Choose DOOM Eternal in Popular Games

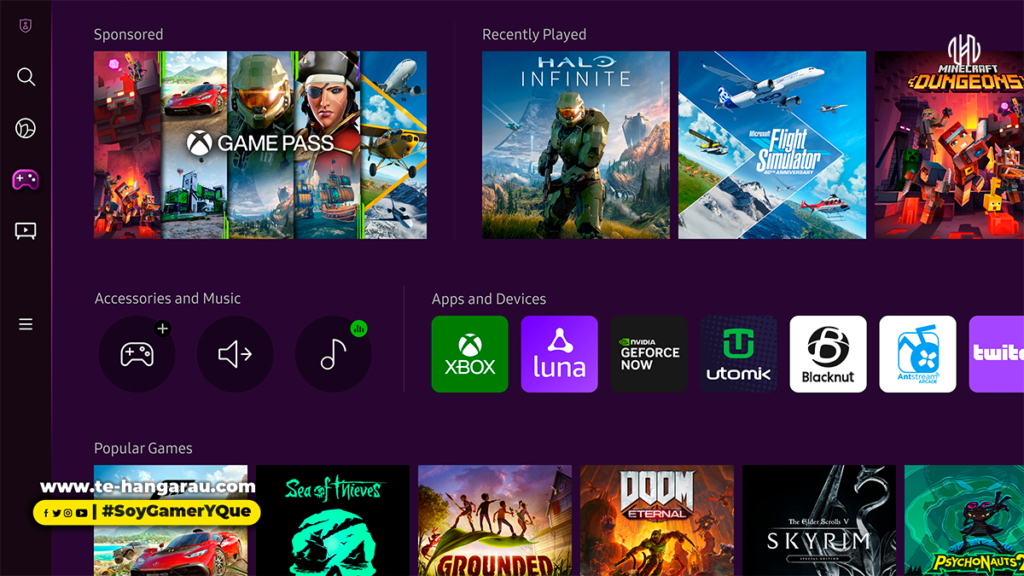pos(657,520)
